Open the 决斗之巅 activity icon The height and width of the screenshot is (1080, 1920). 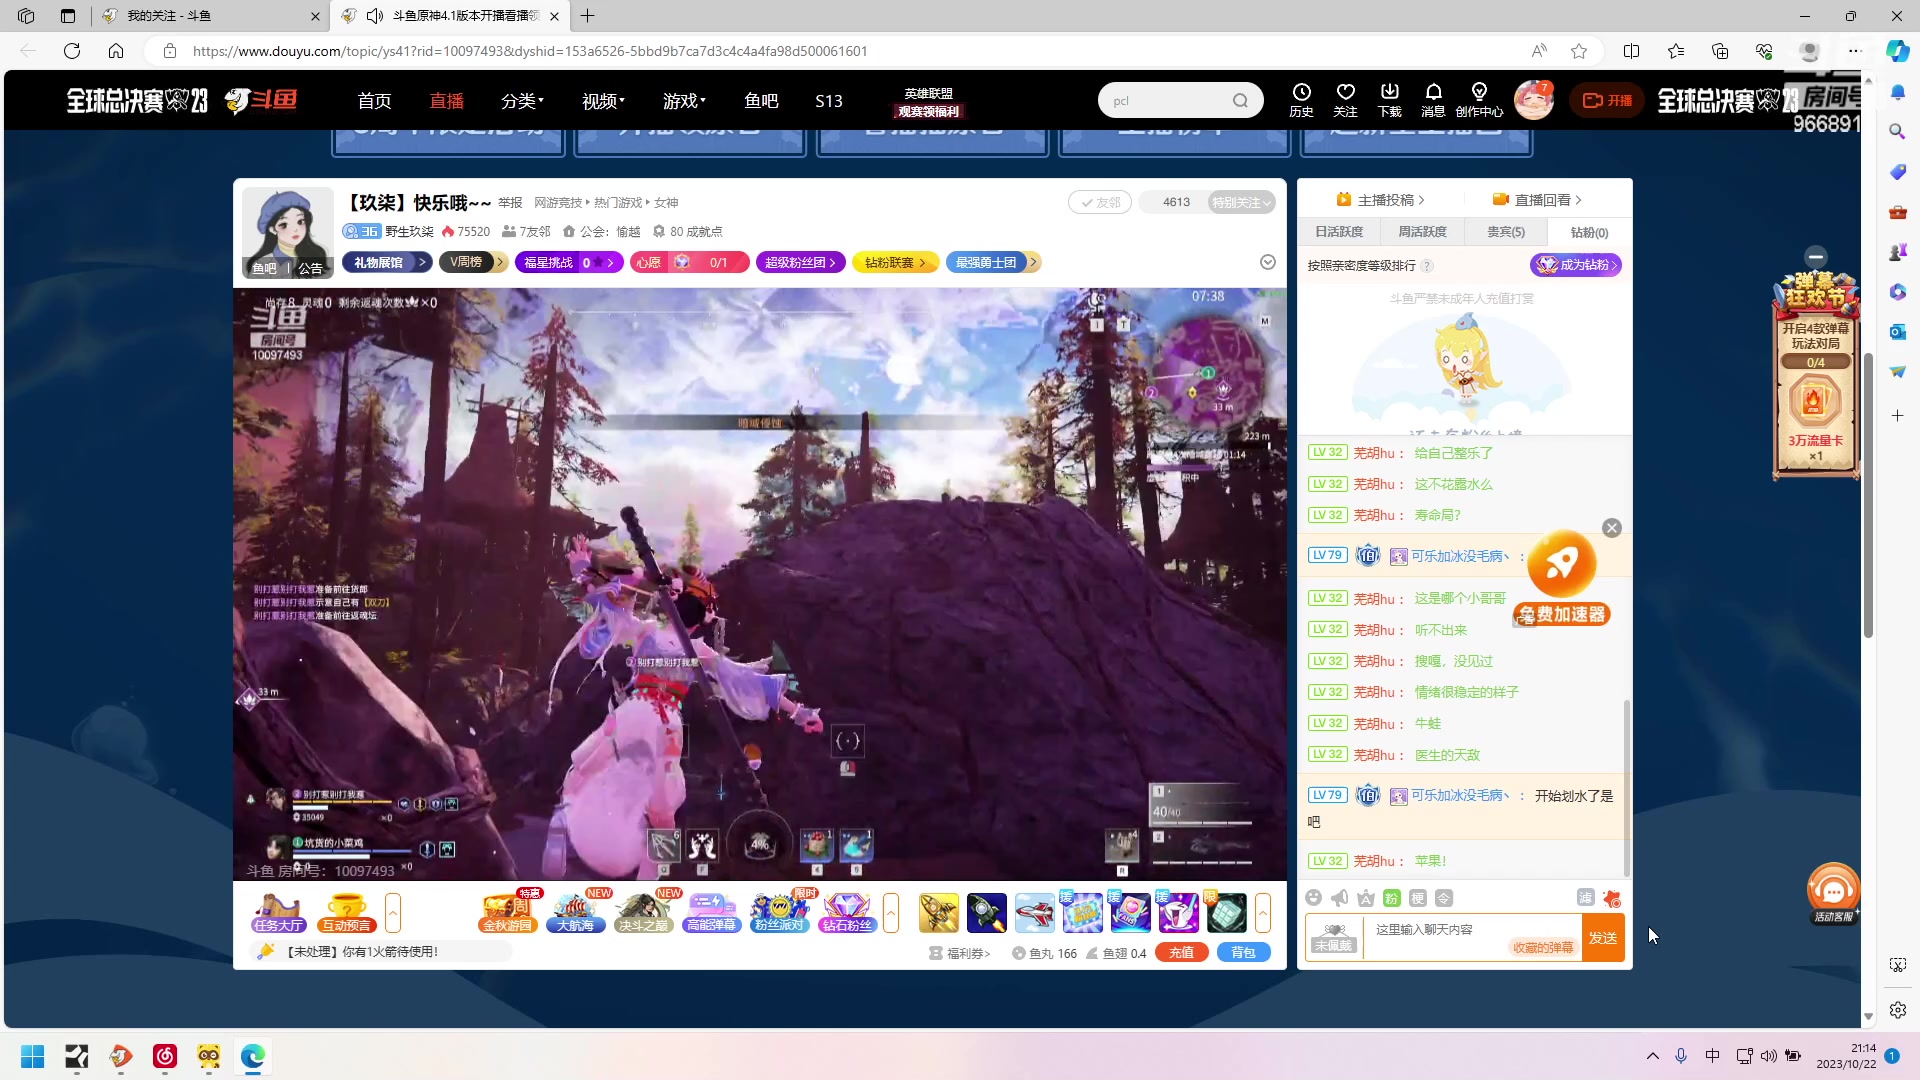click(643, 912)
